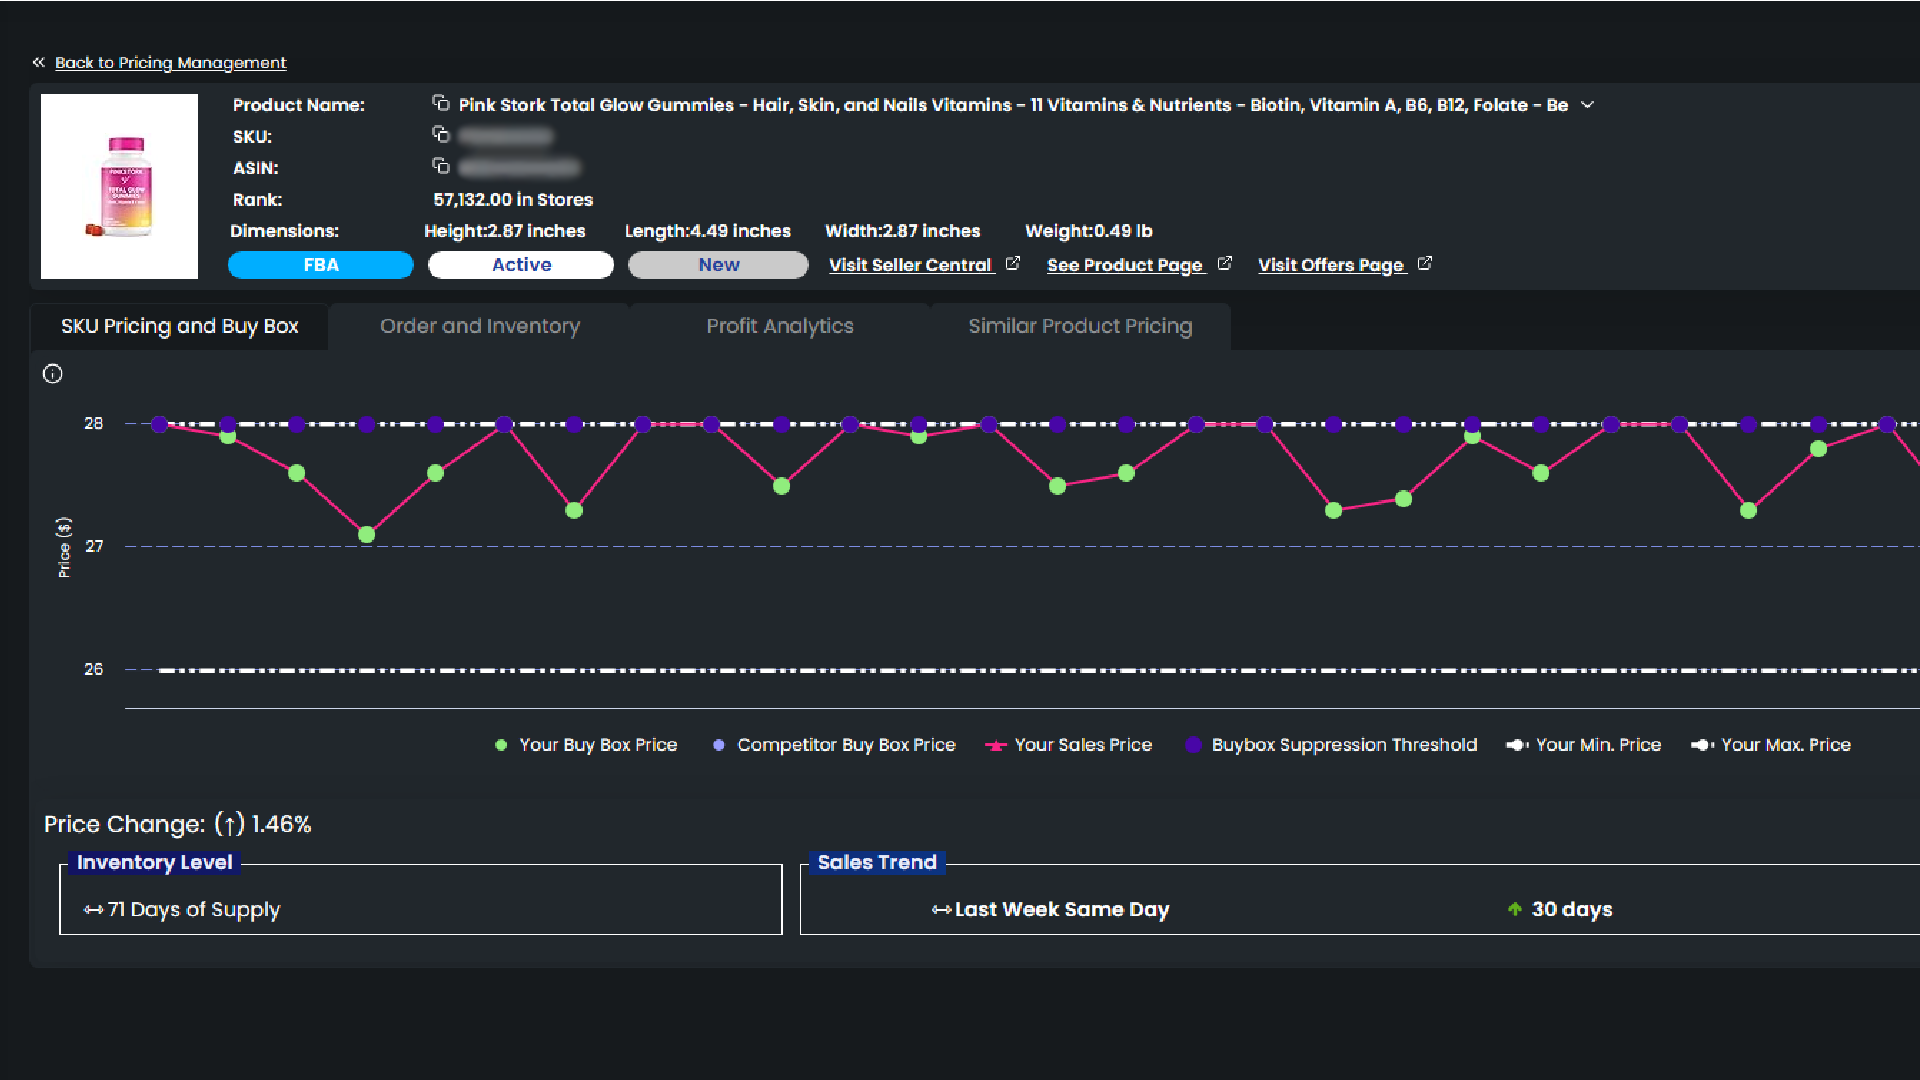Click the blue FBA badge button
Image resolution: width=1920 pixels, height=1080 pixels.
point(320,265)
